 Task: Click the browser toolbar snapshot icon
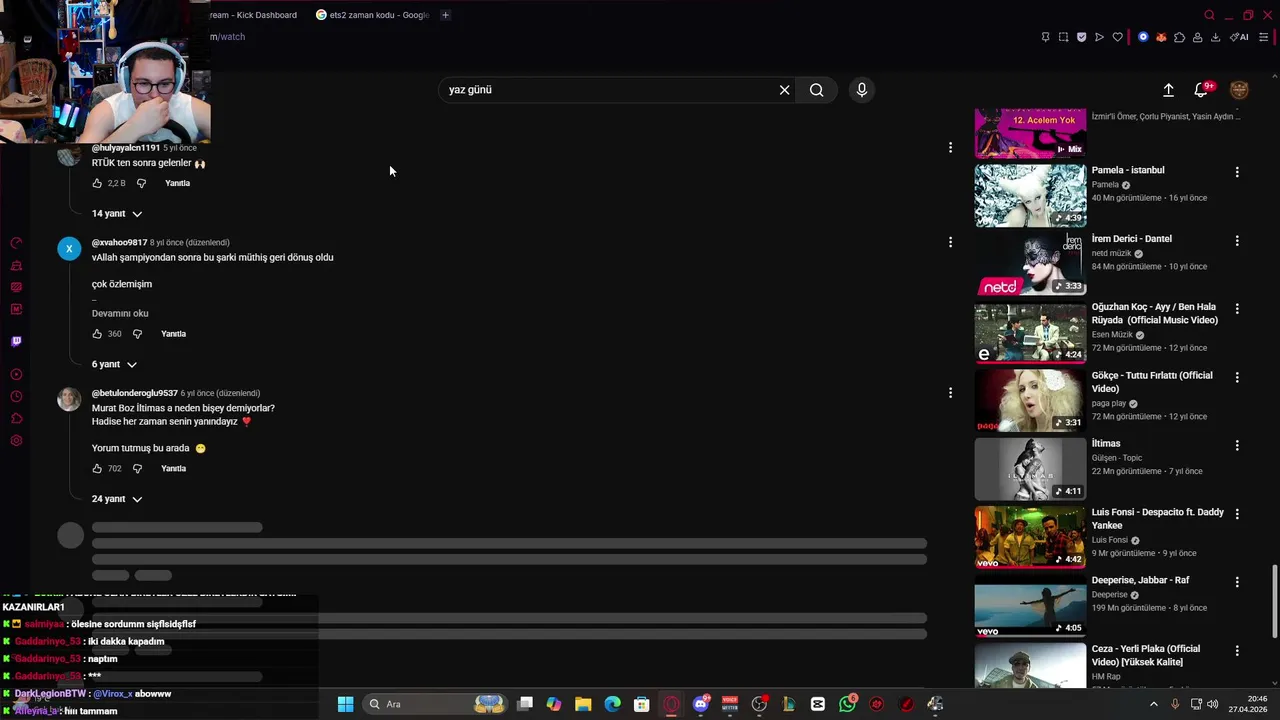click(x=1063, y=37)
